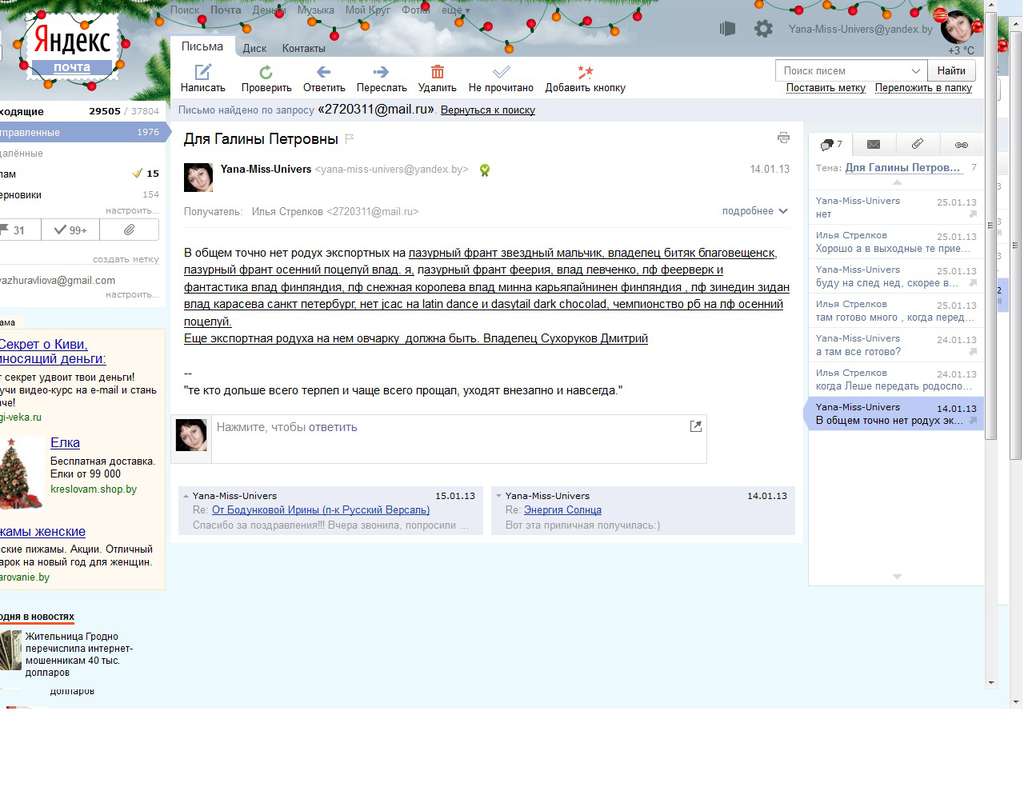1024x787 pixels.
Task: Open Деньги in top navigation
Action: pos(269,10)
